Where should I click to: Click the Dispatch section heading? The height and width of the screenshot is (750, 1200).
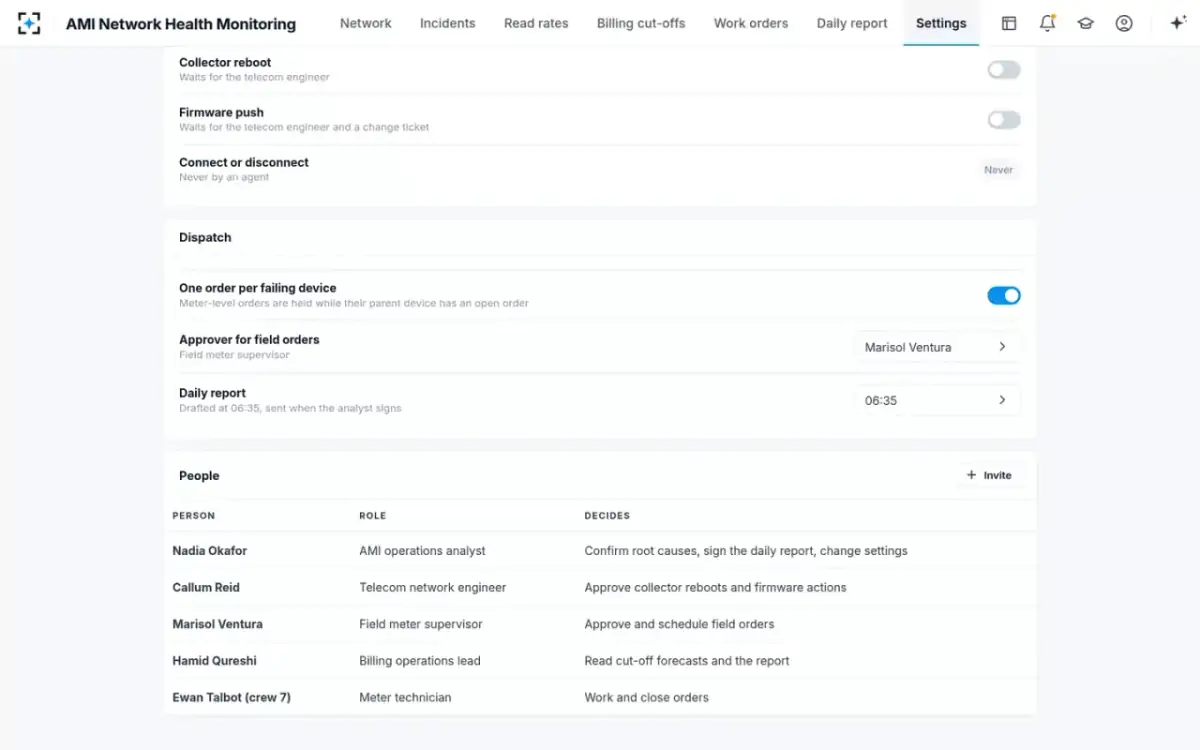pyautogui.click(x=205, y=237)
